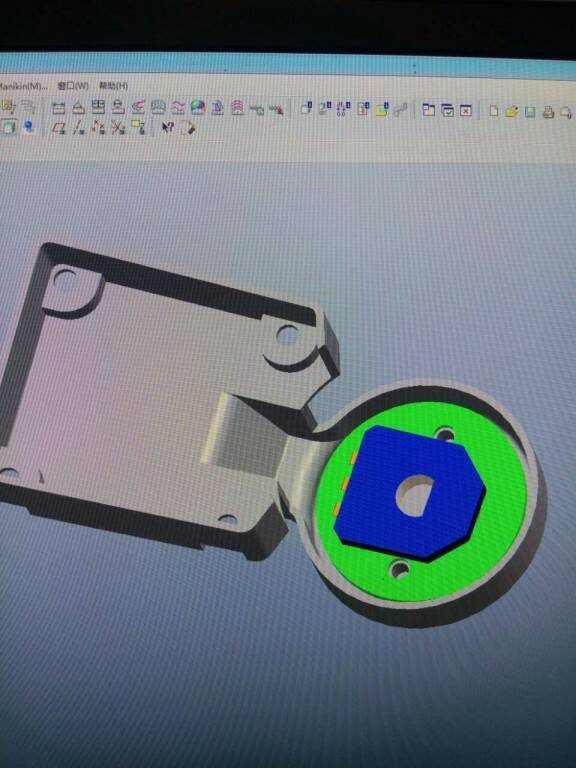Open a new window with the windows icon

pyautogui.click(x=429, y=110)
